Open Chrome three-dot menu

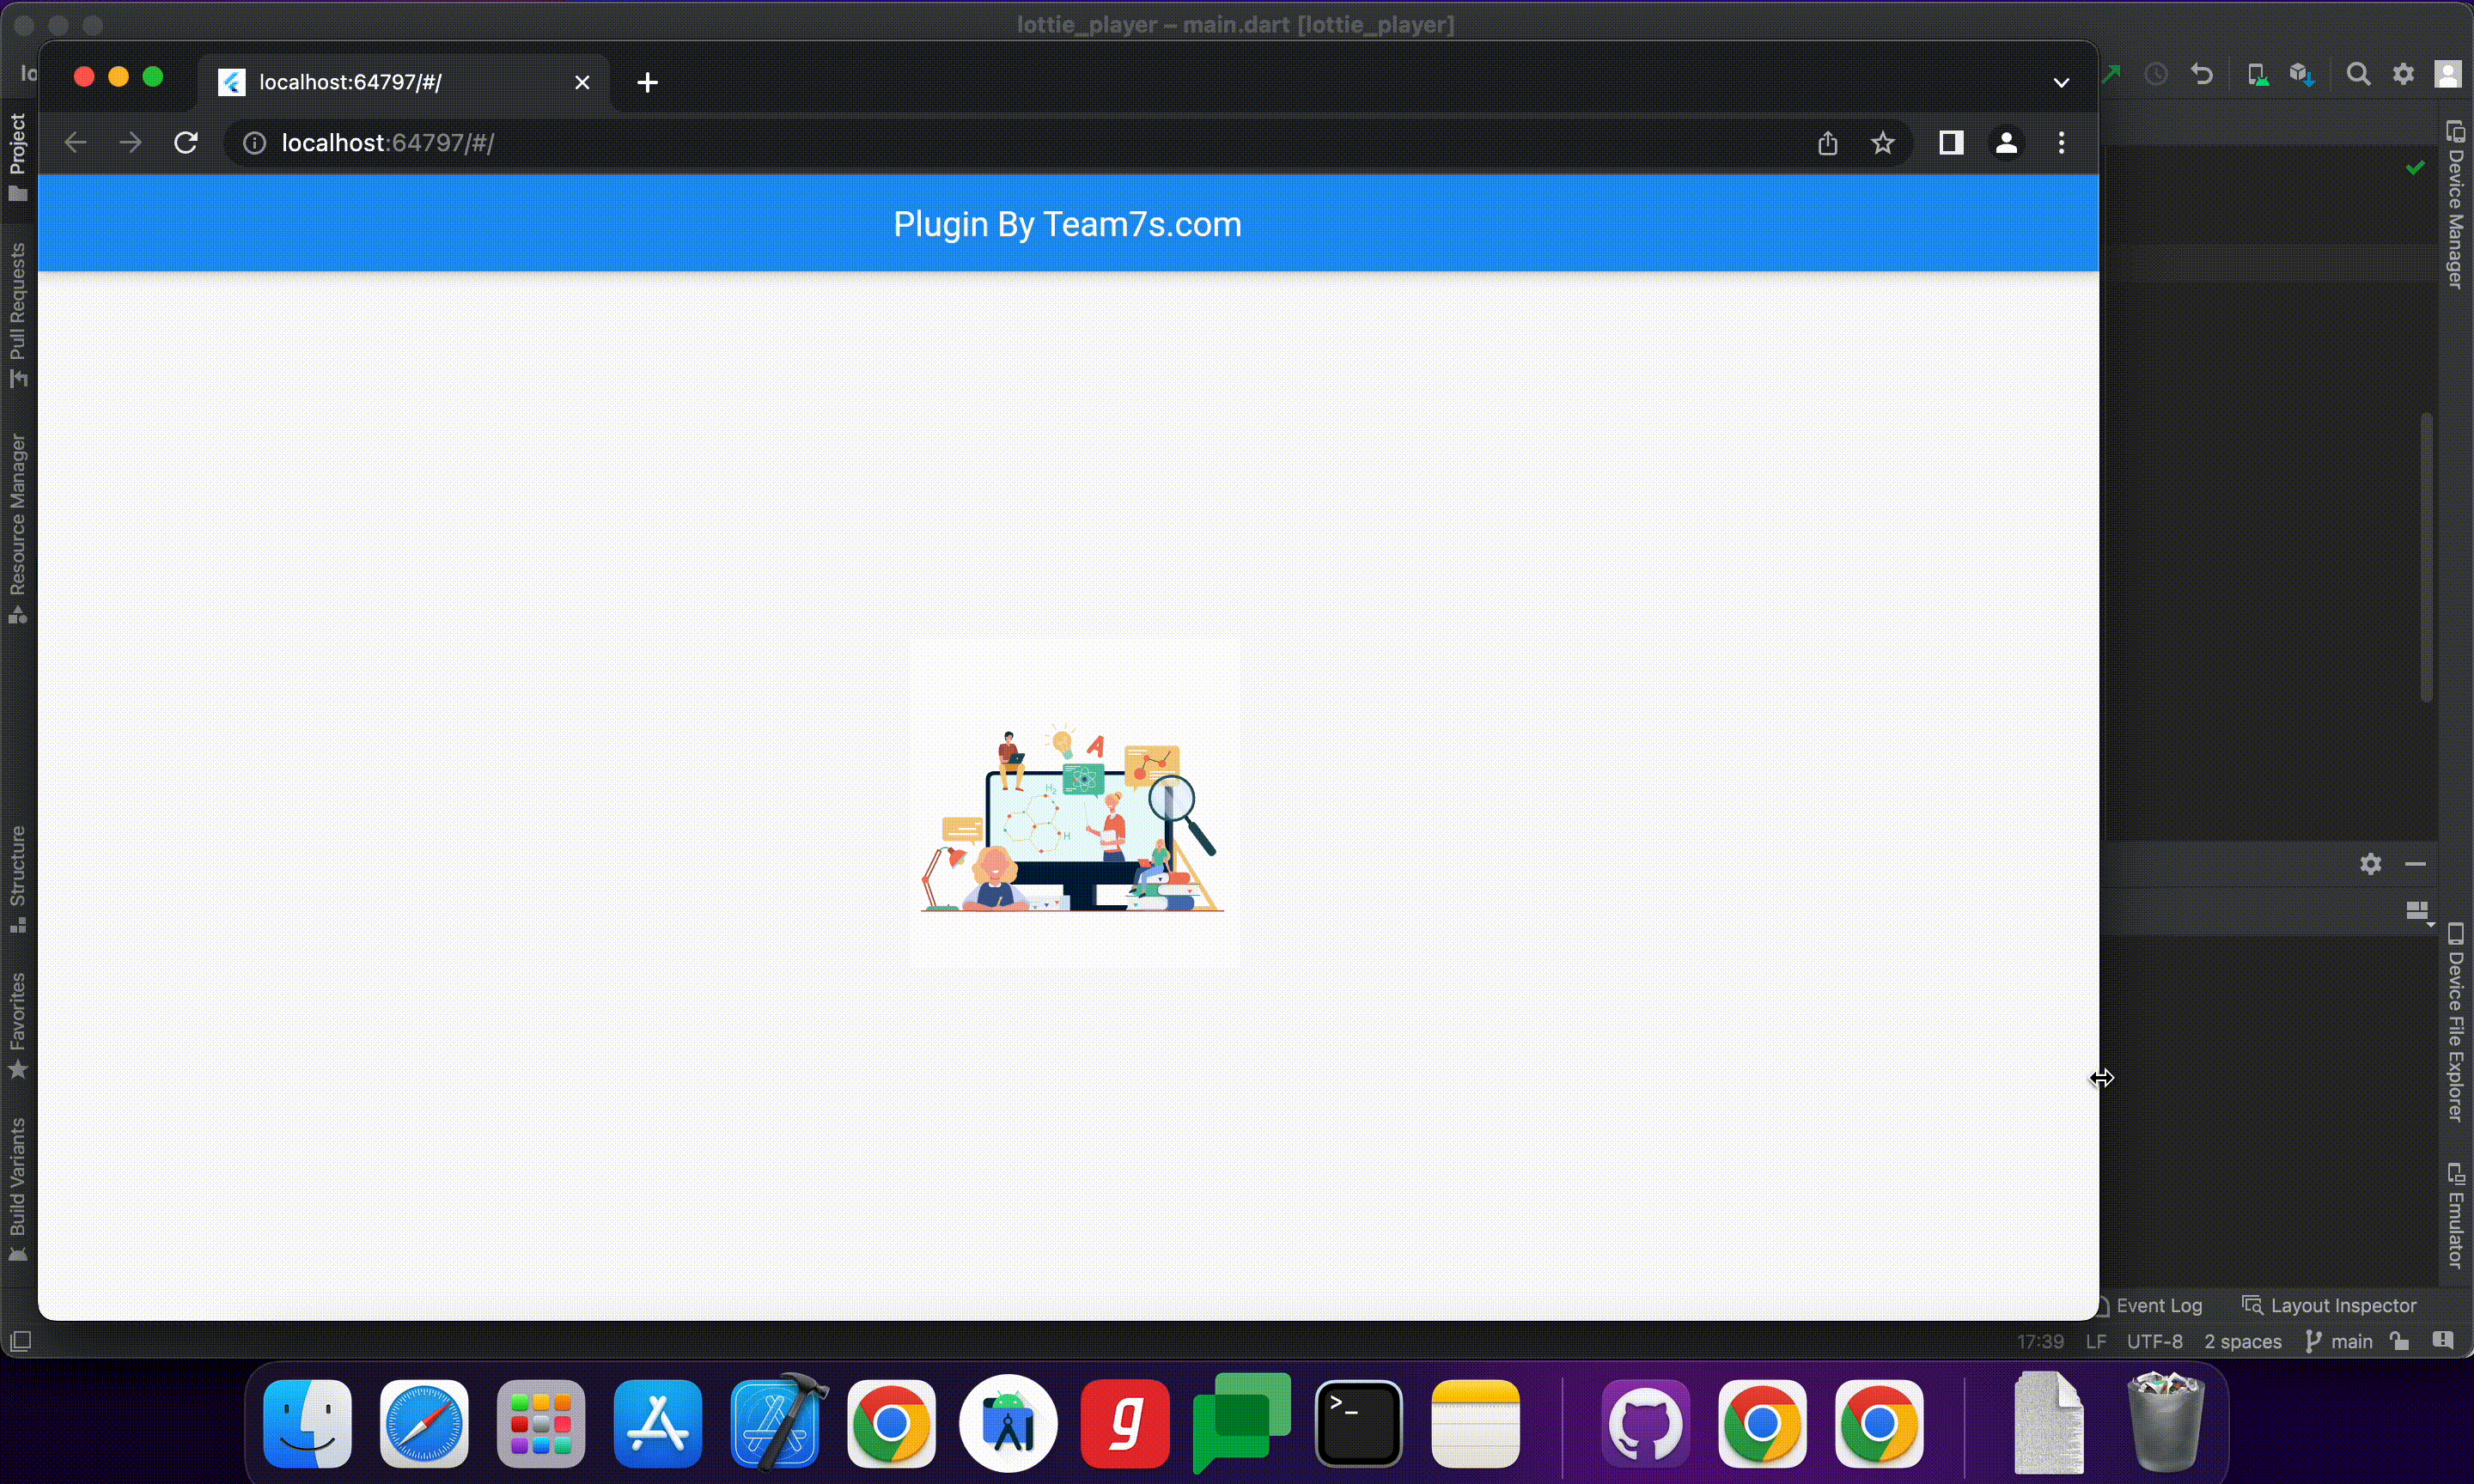tap(2061, 143)
